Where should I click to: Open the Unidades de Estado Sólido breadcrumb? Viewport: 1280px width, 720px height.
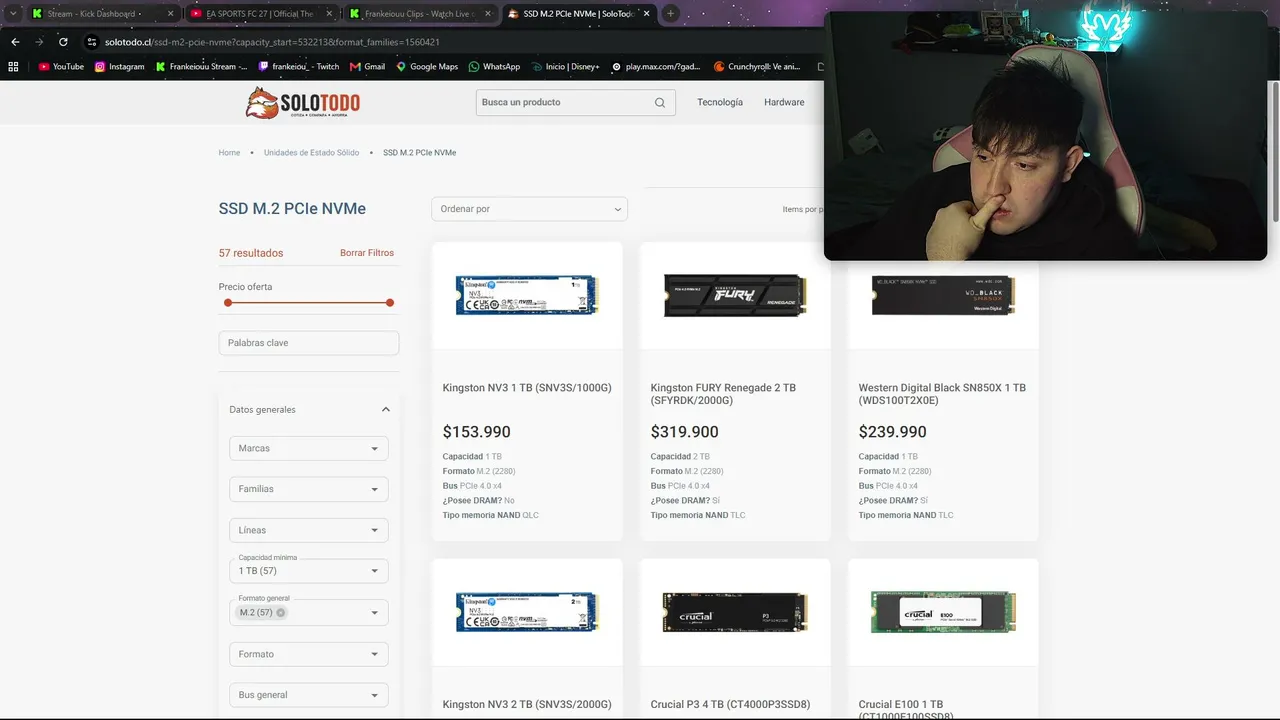tap(311, 153)
